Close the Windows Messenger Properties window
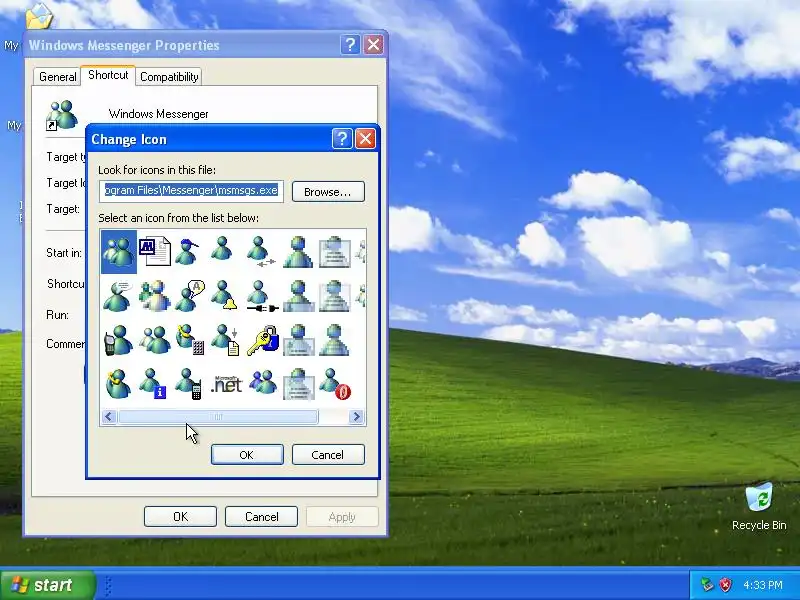Viewport: 800px width, 600px height. point(373,45)
